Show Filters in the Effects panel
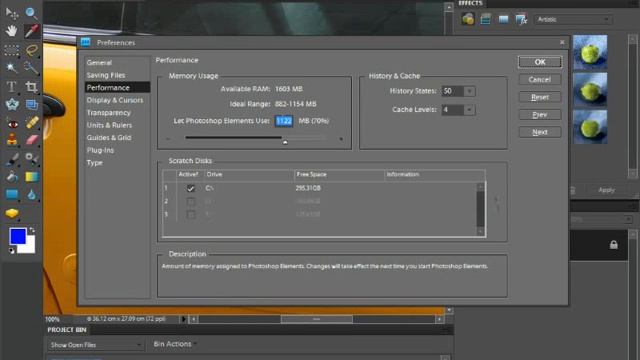Image resolution: width=640 pixels, height=360 pixels. [x=468, y=19]
